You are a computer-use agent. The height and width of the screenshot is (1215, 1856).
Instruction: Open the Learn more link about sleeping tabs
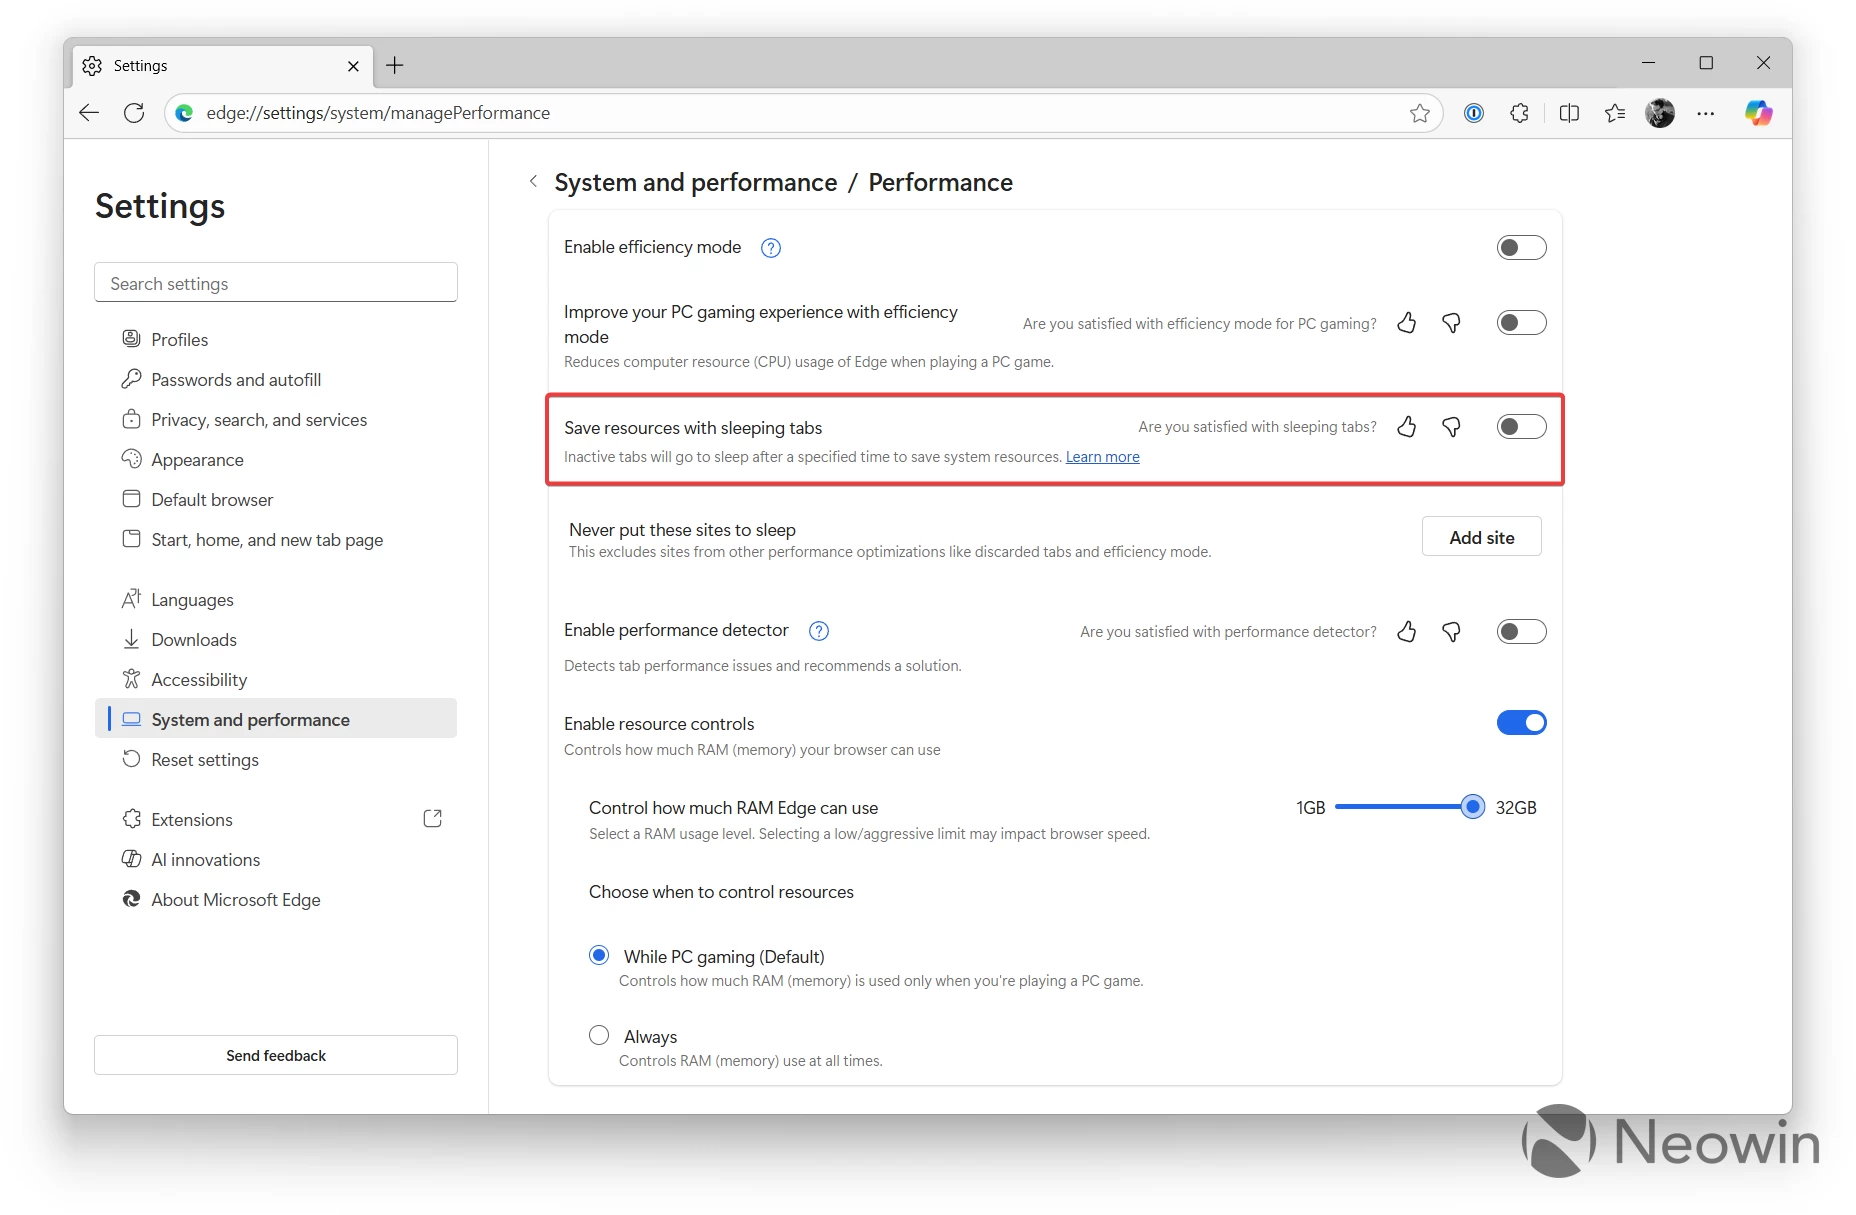point(1102,457)
